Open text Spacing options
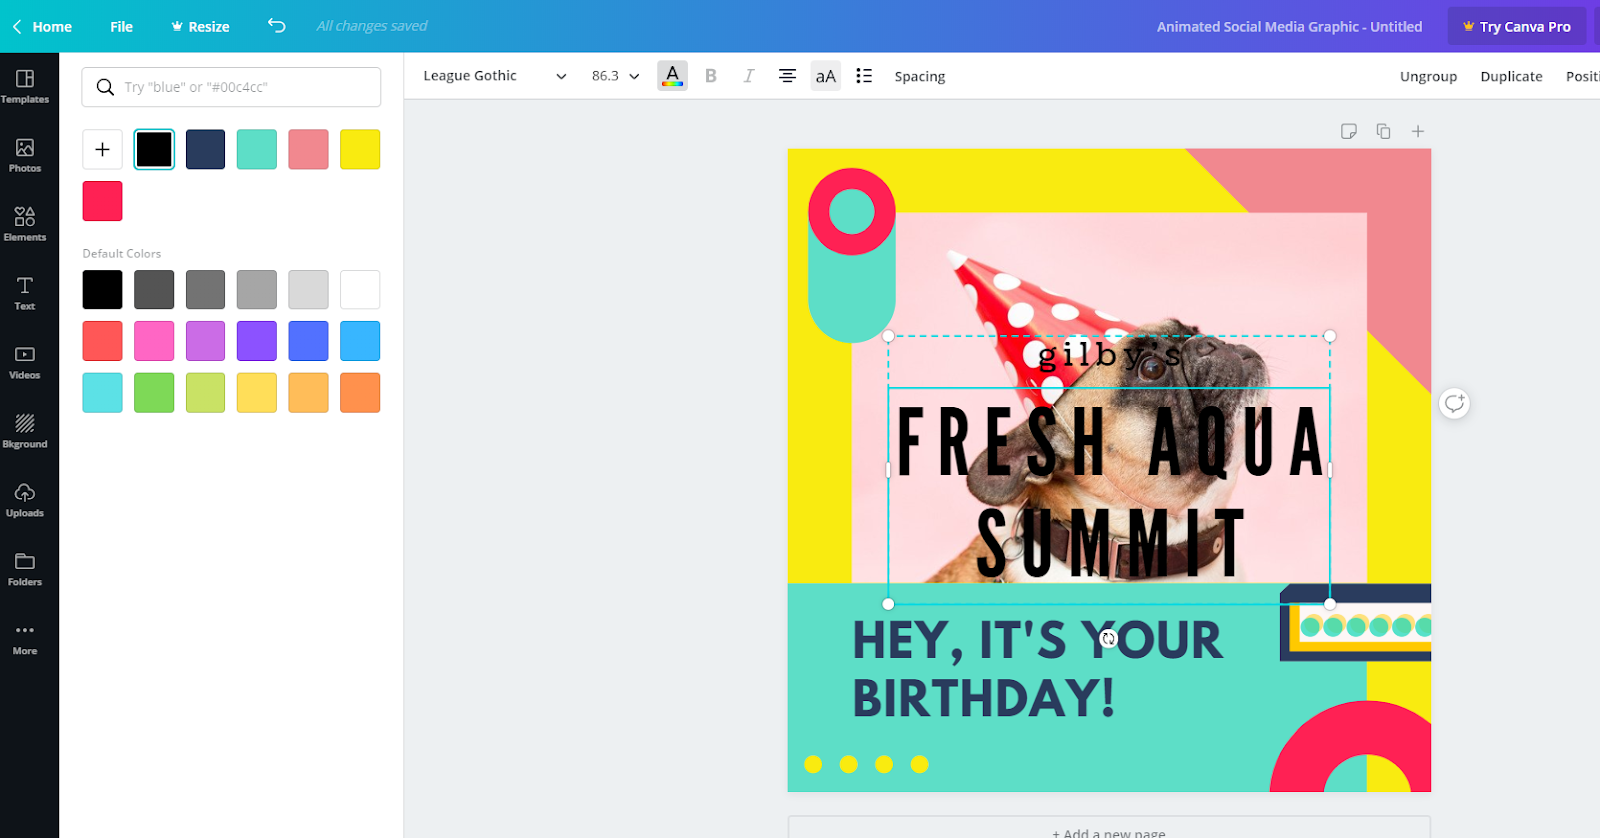Viewport: 1600px width, 838px height. point(920,76)
